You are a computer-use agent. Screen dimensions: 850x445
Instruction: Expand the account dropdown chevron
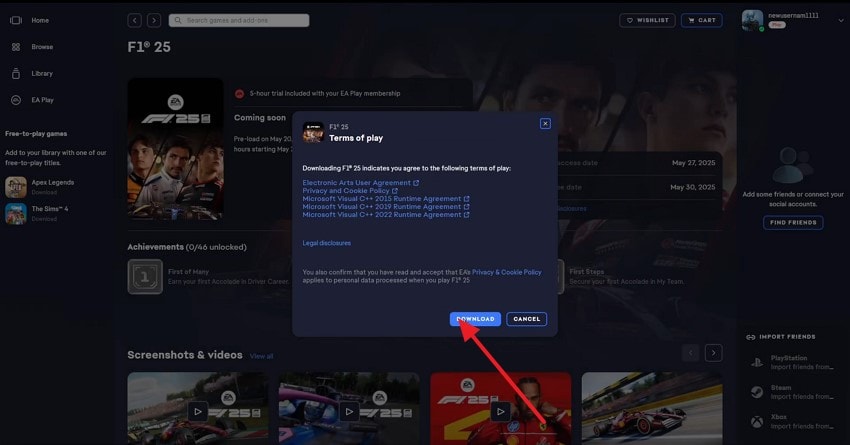pyautogui.click(x=841, y=21)
